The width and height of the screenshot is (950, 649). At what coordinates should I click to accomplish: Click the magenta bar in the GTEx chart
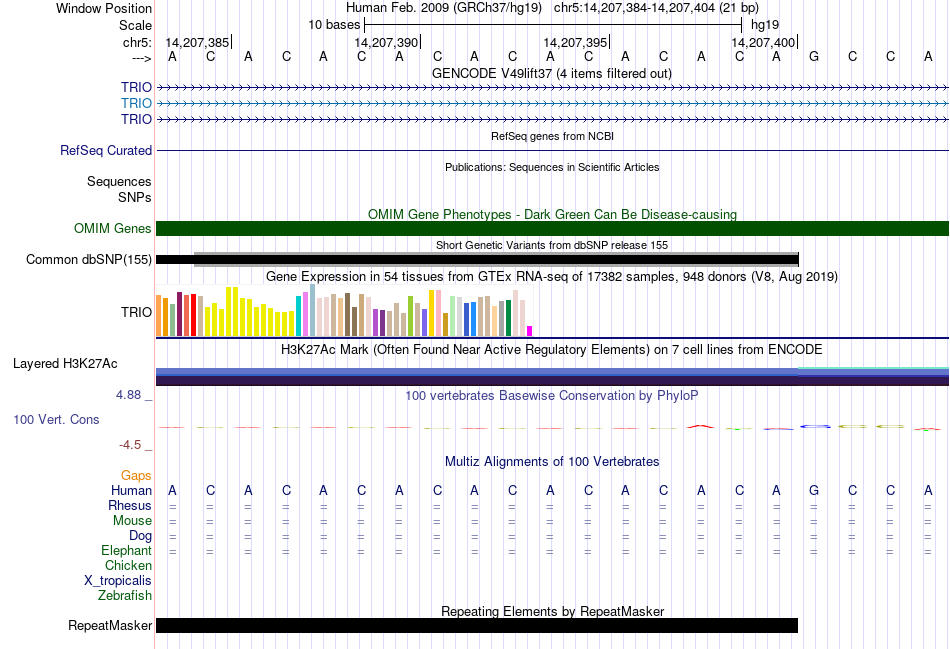pos(530,331)
